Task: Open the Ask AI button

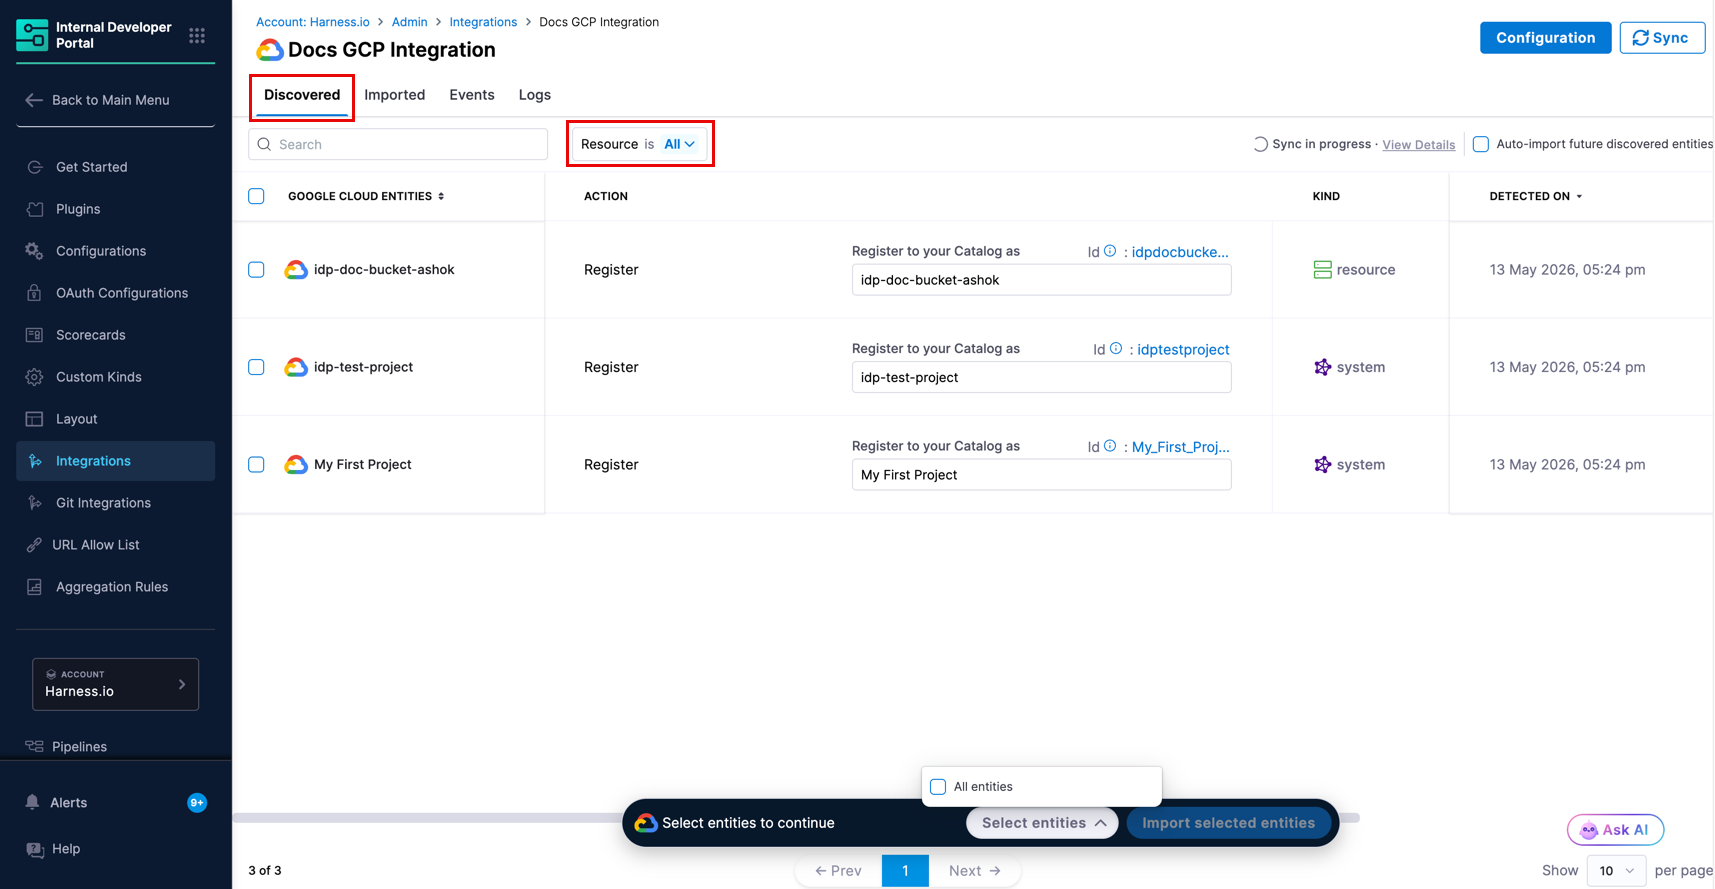Action: tap(1615, 830)
